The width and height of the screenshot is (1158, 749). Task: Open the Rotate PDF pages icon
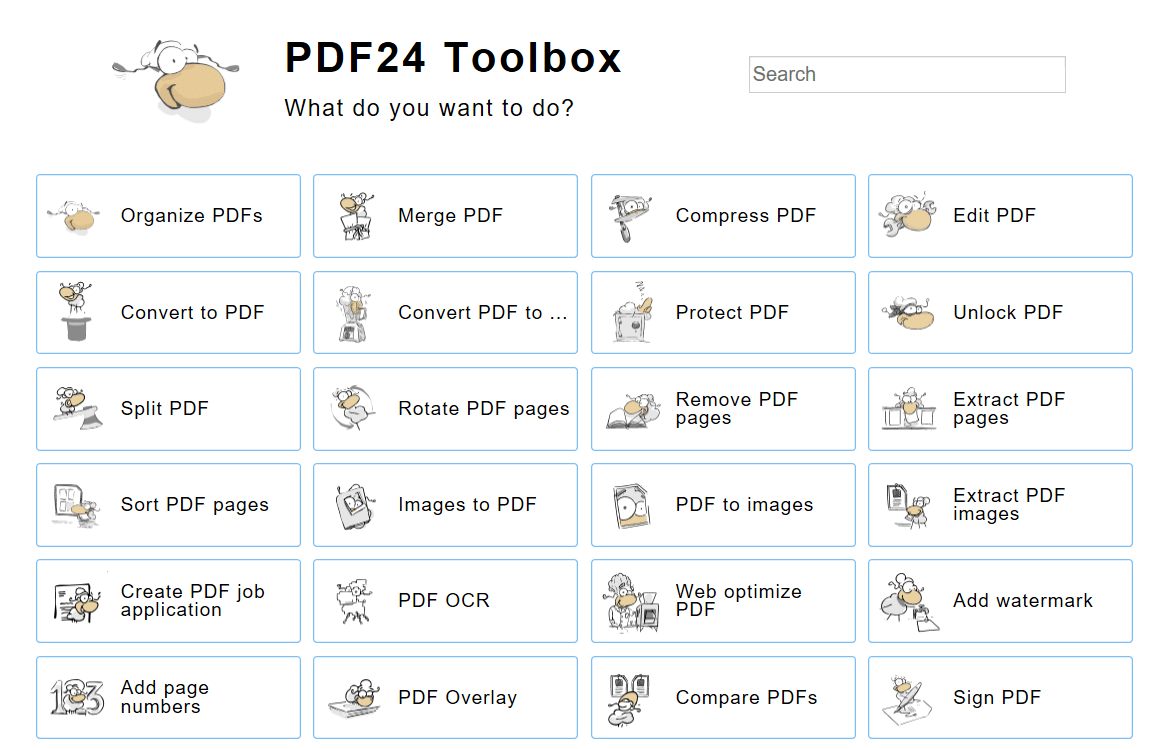coord(353,407)
